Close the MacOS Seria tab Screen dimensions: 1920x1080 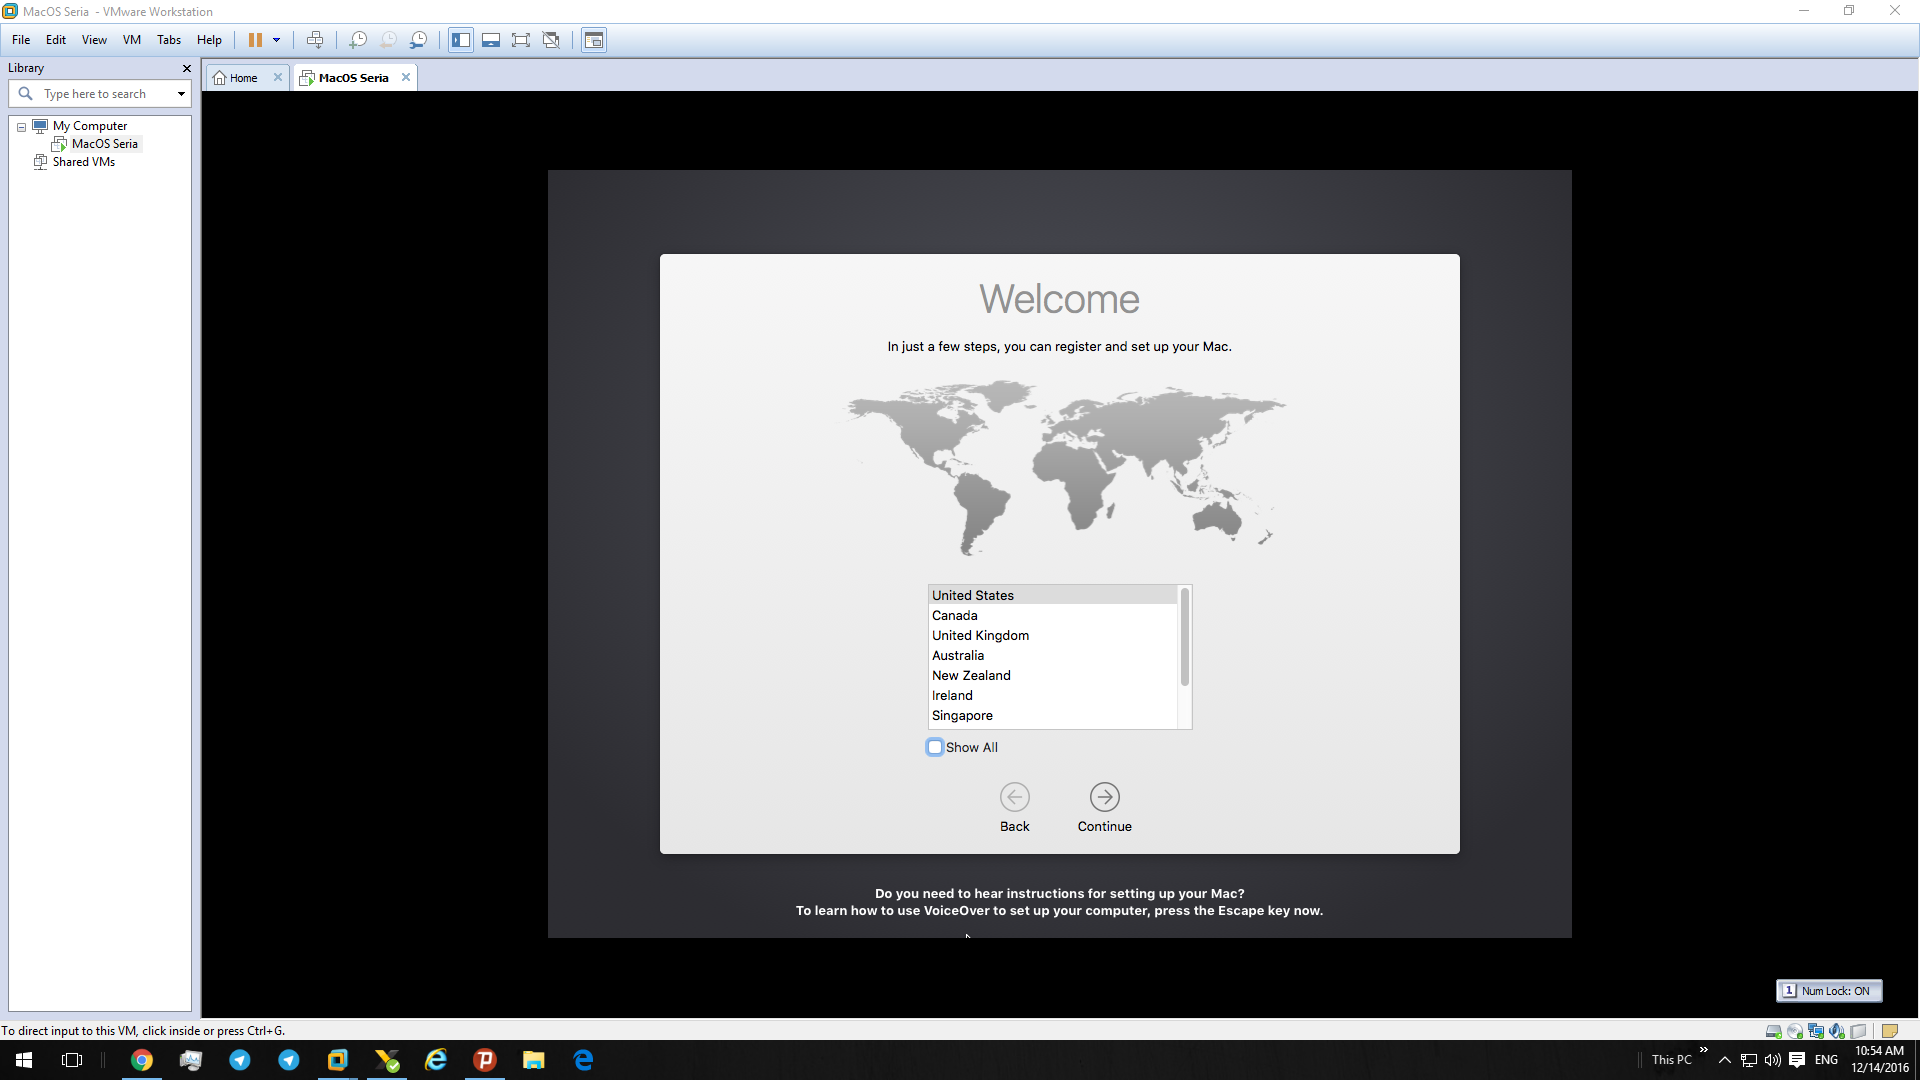(406, 77)
